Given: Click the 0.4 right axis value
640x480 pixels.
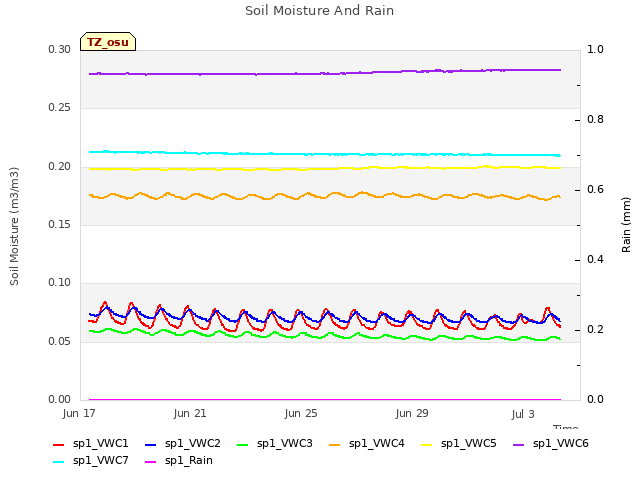Looking at the screenshot, I should pyautogui.click(x=595, y=260).
